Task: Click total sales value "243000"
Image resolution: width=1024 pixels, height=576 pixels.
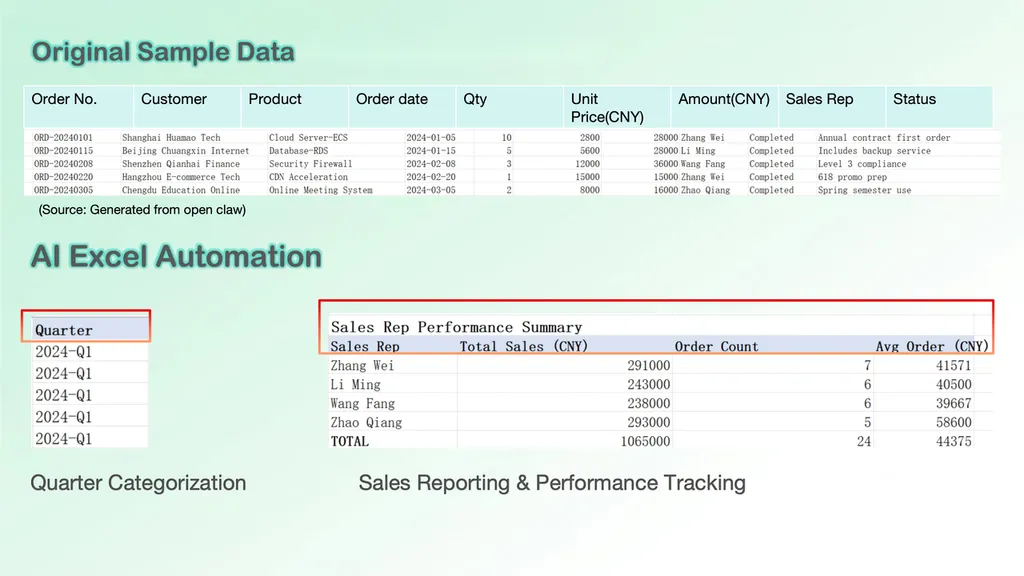Action: 648,385
